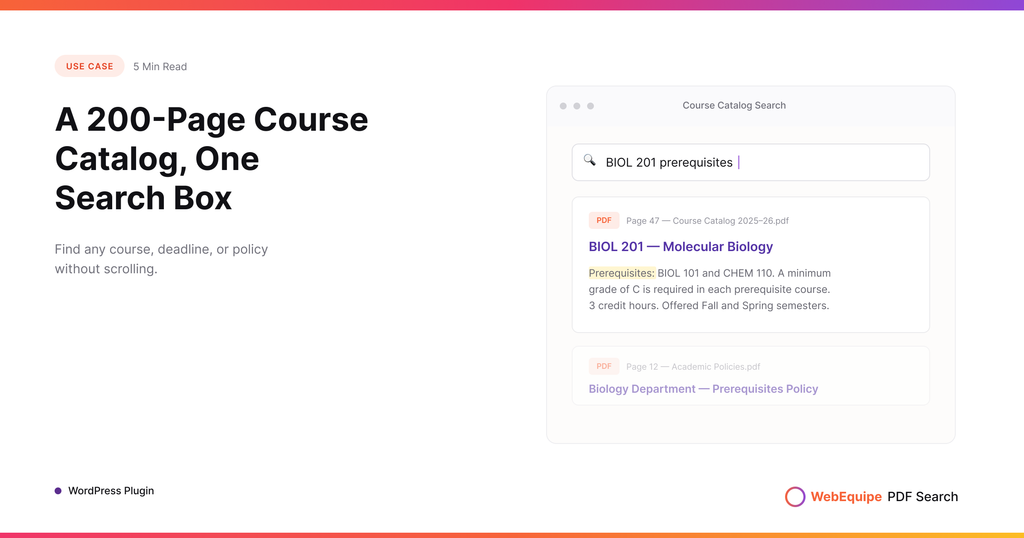The height and width of the screenshot is (538, 1024).
Task: Click the '5 Min Read' label
Action: point(160,67)
